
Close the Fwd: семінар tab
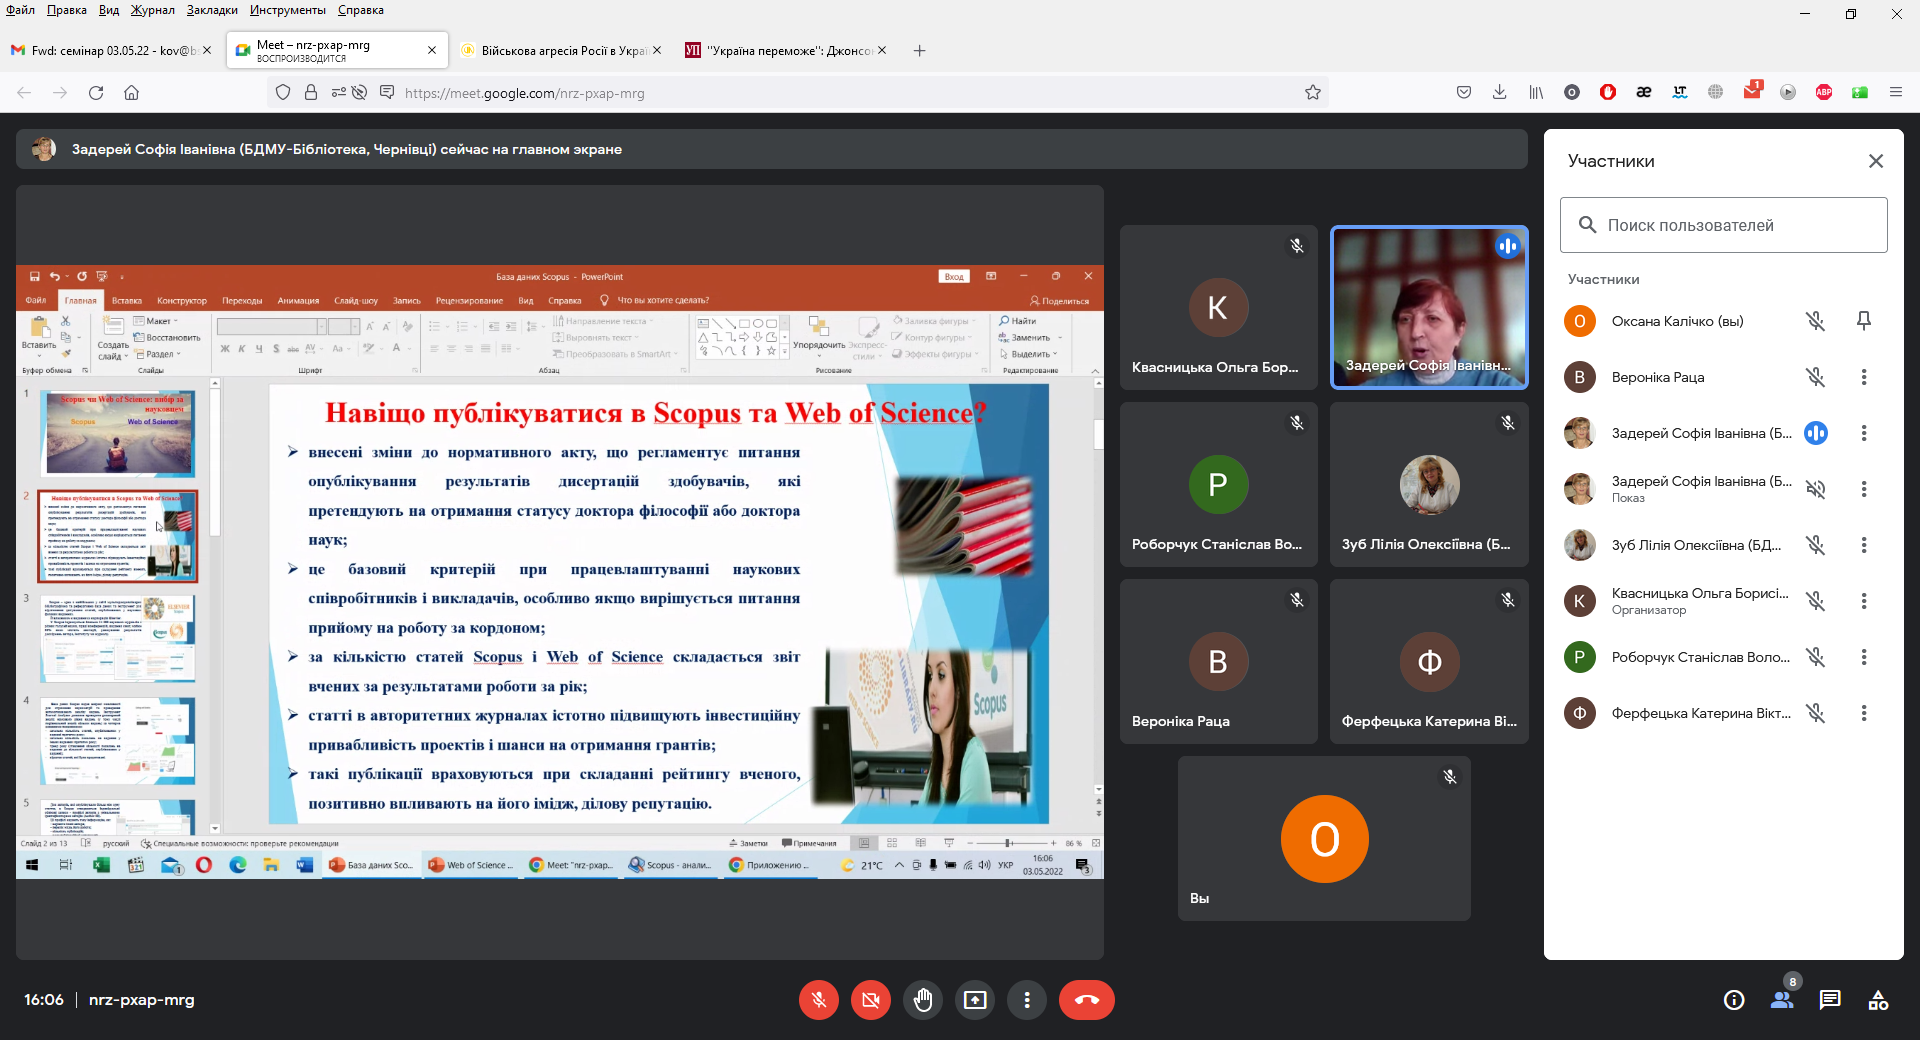click(207, 50)
